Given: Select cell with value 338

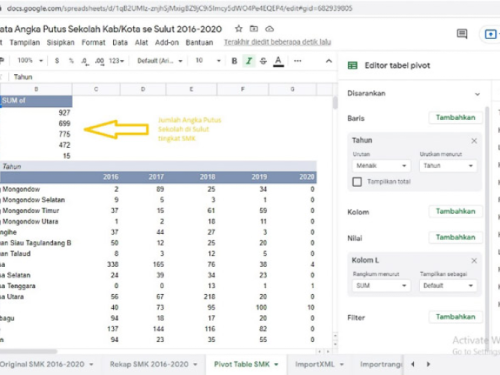Looking at the screenshot, I should [x=96, y=264].
